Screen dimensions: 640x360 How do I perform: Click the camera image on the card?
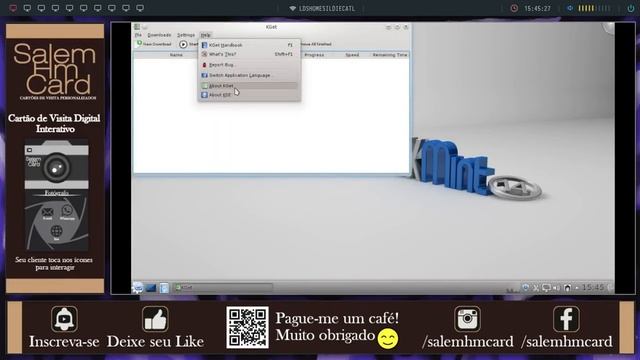(x=56, y=164)
